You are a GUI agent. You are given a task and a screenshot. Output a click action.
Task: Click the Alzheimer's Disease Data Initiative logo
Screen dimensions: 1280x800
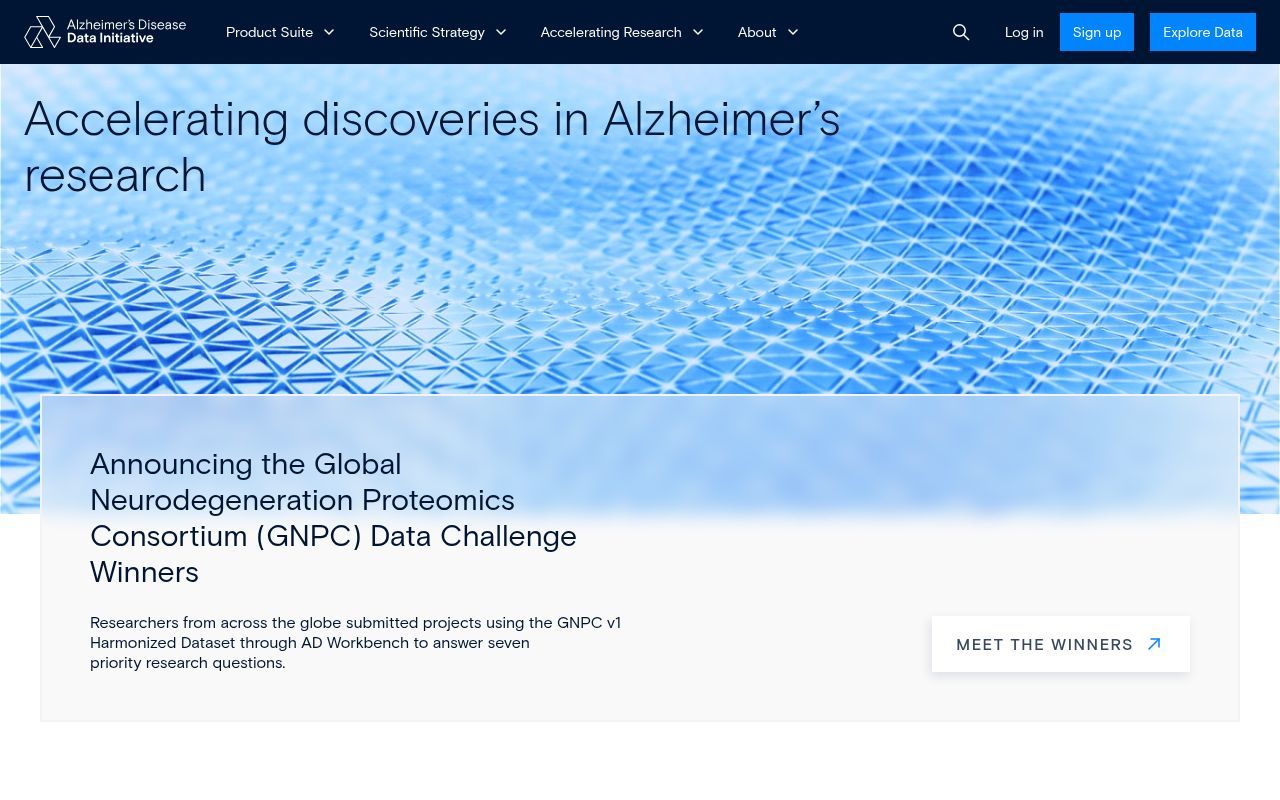coord(105,32)
